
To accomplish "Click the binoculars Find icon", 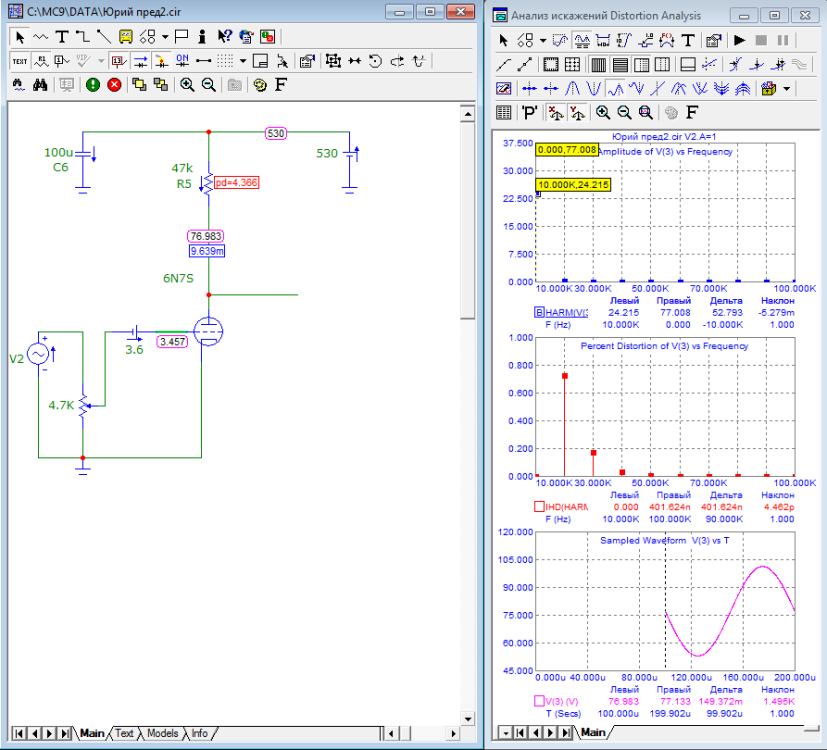I will tap(41, 85).
